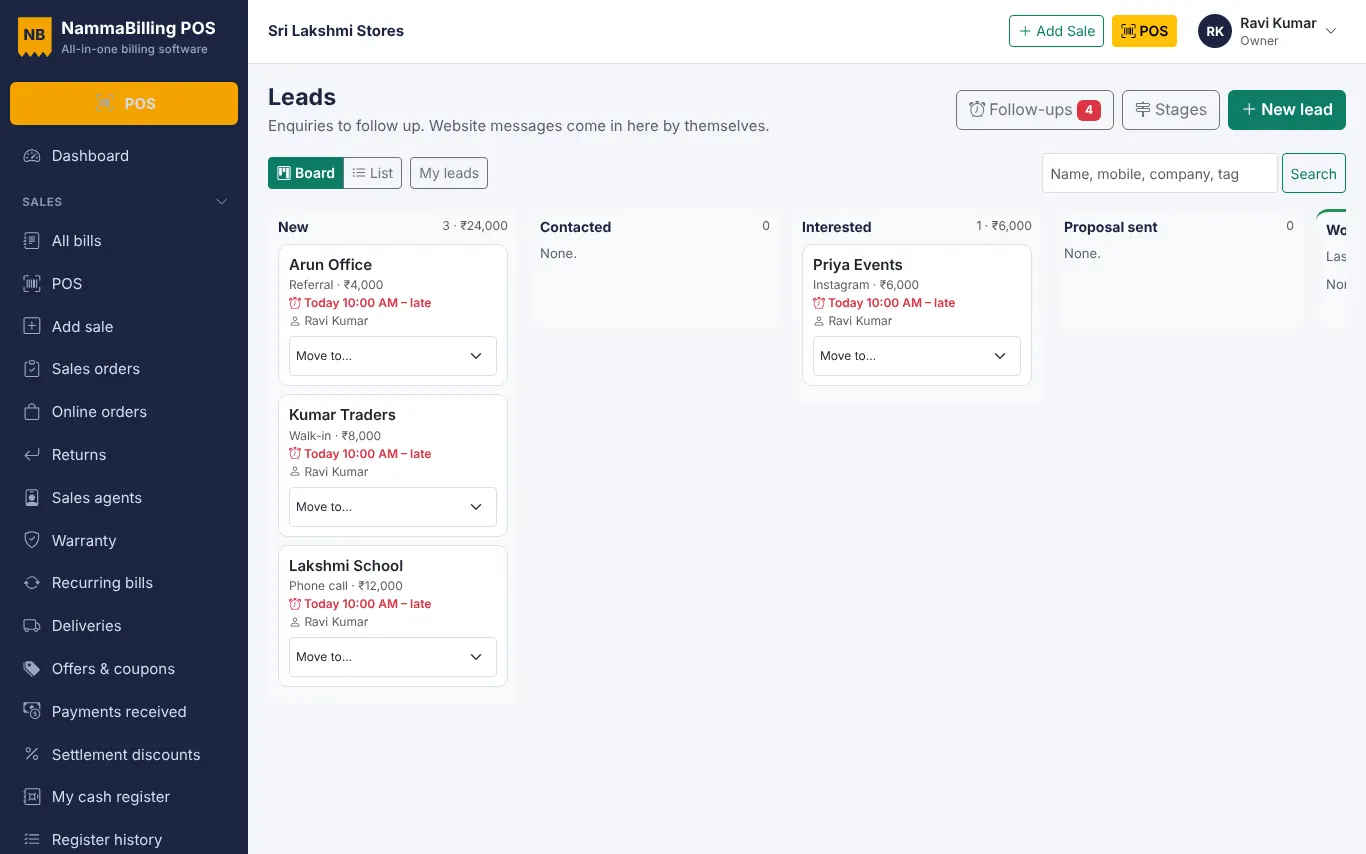Open the Follow-ups list

[1035, 110]
